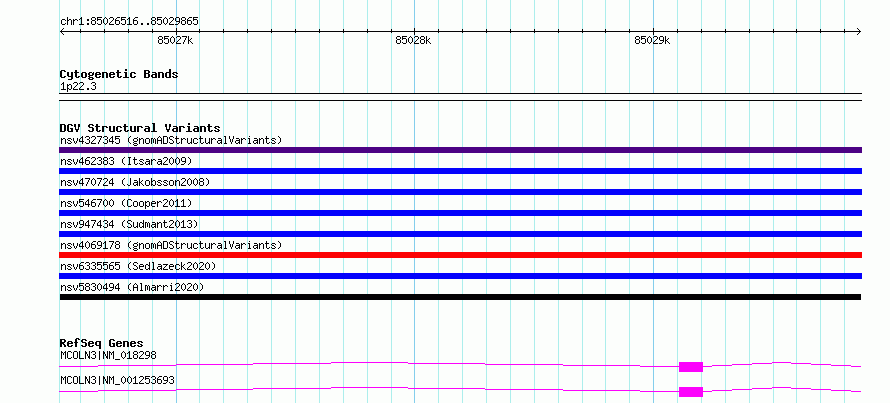Open nsv4069178 gnomADStructuralVariants label
Image resolution: width=890 pixels, height=403 pixels.
pos(171,245)
